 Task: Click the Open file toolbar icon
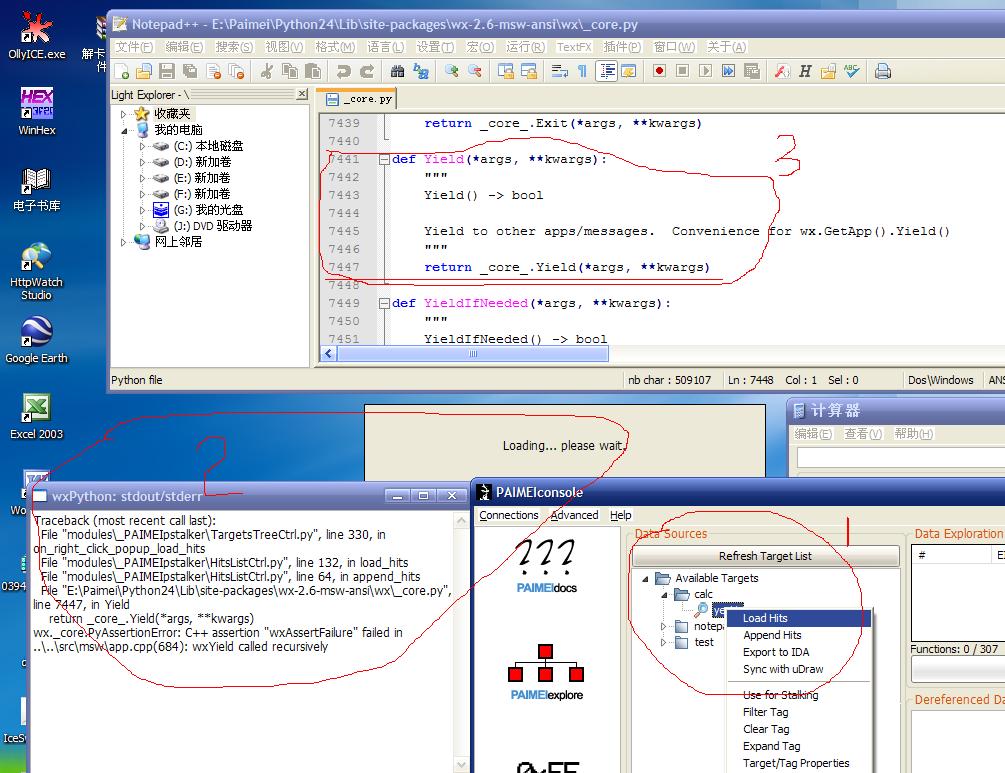coord(144,71)
